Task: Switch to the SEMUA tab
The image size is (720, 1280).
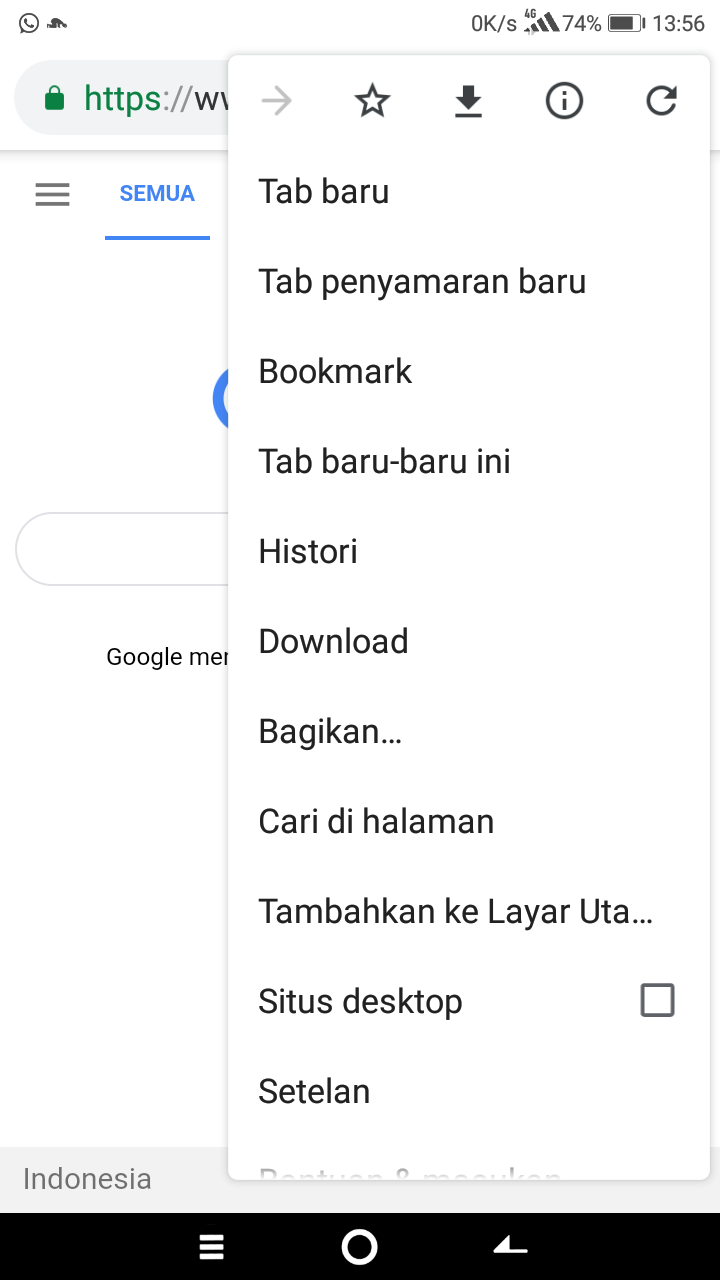Action: tap(157, 194)
